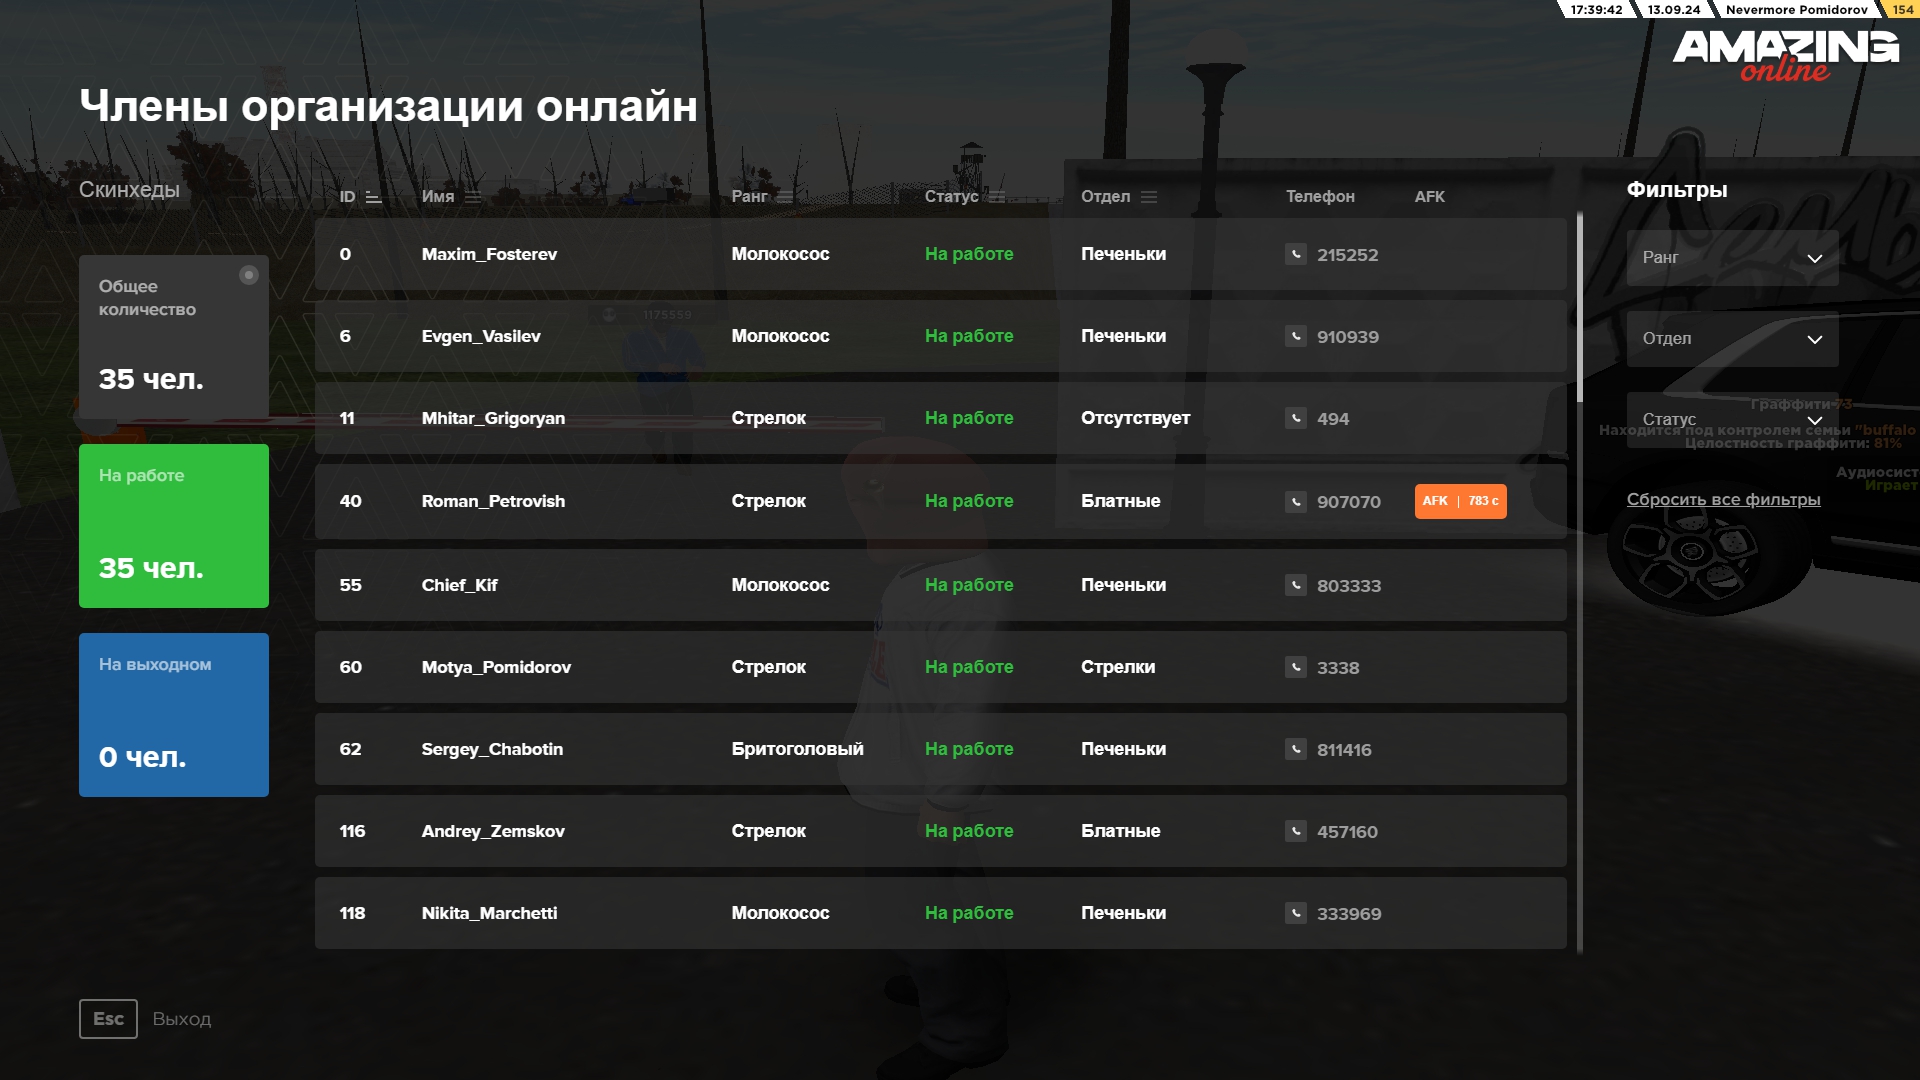The width and height of the screenshot is (1920, 1080).
Task: Click phone icon for Nikita_Marchetti
Action: 1295,913
